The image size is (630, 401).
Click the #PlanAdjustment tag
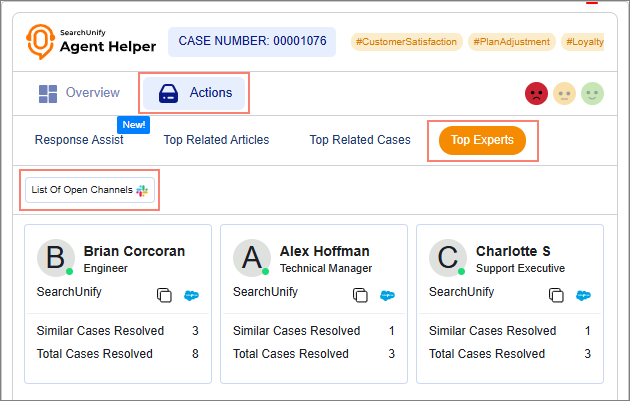(513, 42)
